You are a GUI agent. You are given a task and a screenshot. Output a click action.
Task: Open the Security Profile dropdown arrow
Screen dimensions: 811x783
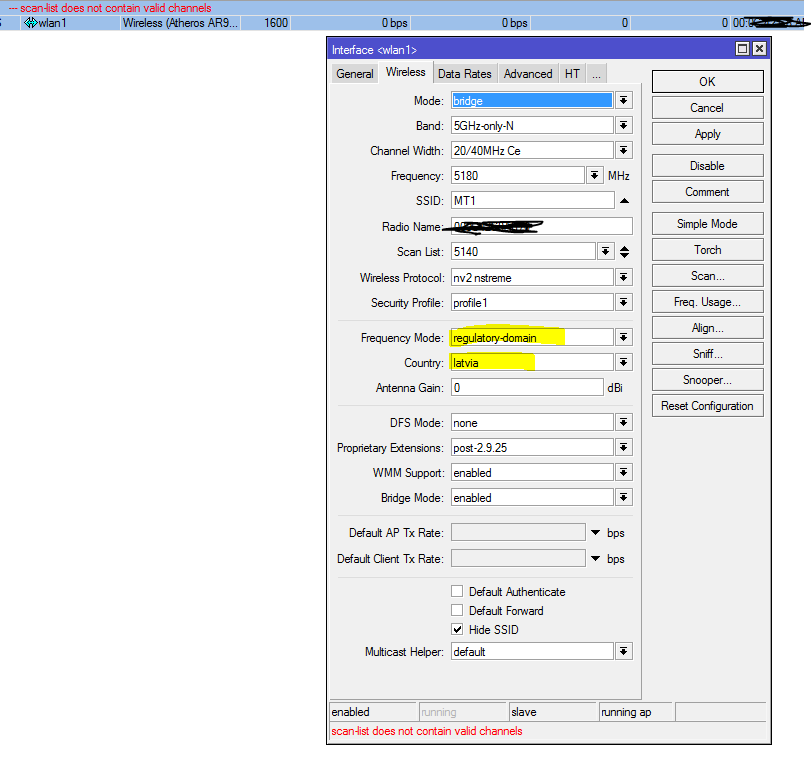tap(624, 302)
